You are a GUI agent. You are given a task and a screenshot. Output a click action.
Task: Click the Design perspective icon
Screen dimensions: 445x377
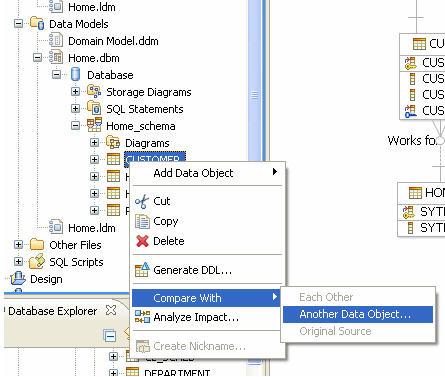[18, 278]
